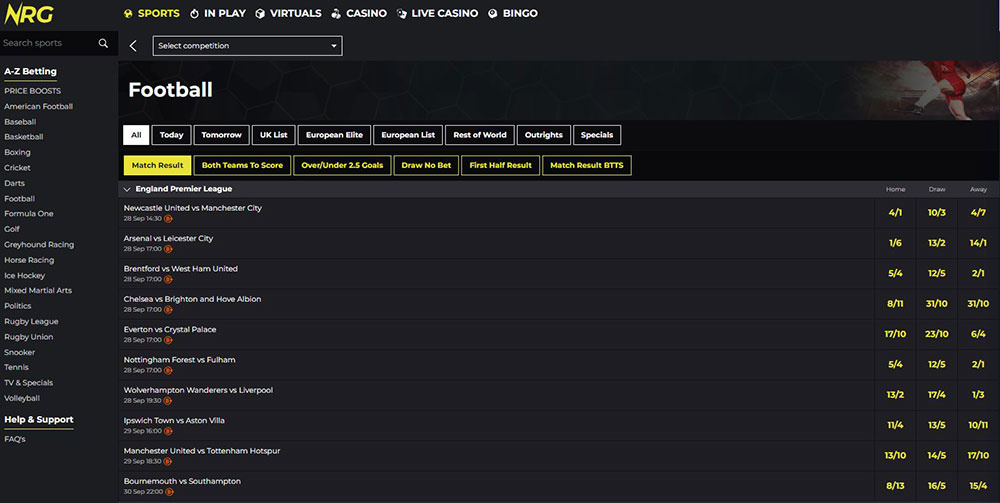The image size is (1000, 503).
Task: Select the UK List tab
Action: [274, 135]
